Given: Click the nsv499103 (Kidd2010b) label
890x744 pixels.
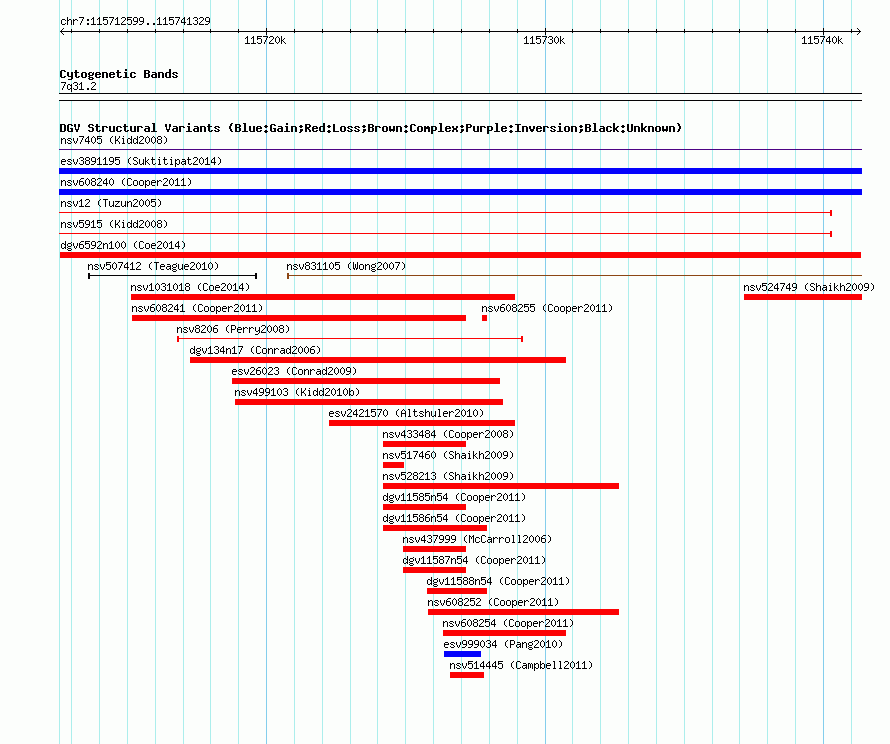Looking at the screenshot, I should tap(297, 392).
